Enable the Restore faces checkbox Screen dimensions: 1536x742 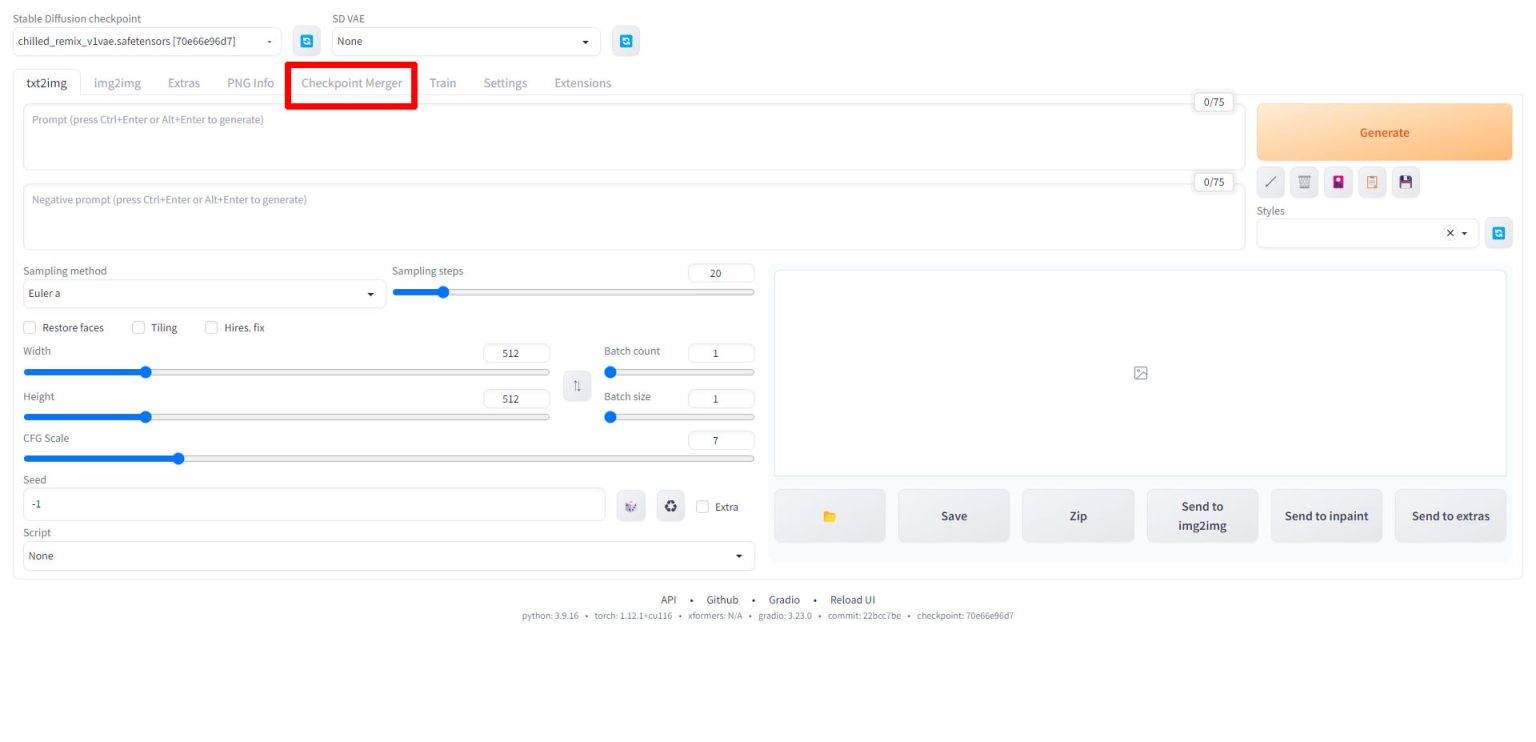coord(29,327)
